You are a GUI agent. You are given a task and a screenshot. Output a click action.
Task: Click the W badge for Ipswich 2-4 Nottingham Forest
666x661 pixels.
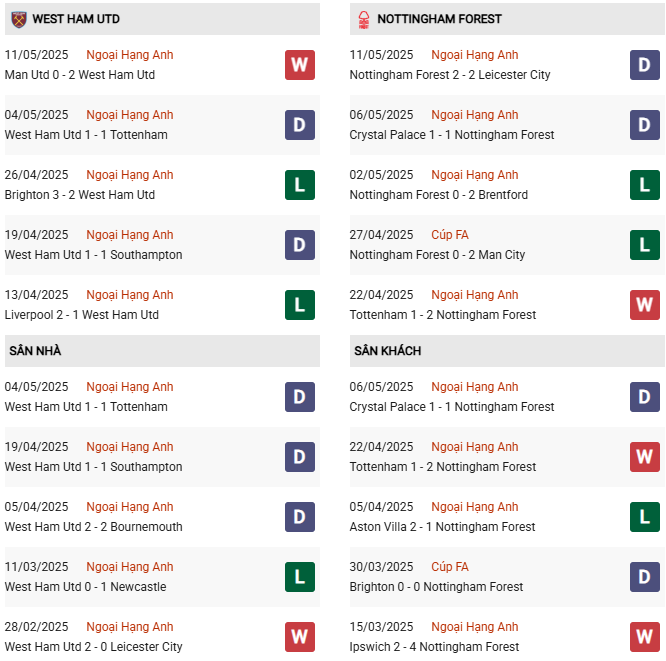coord(645,637)
